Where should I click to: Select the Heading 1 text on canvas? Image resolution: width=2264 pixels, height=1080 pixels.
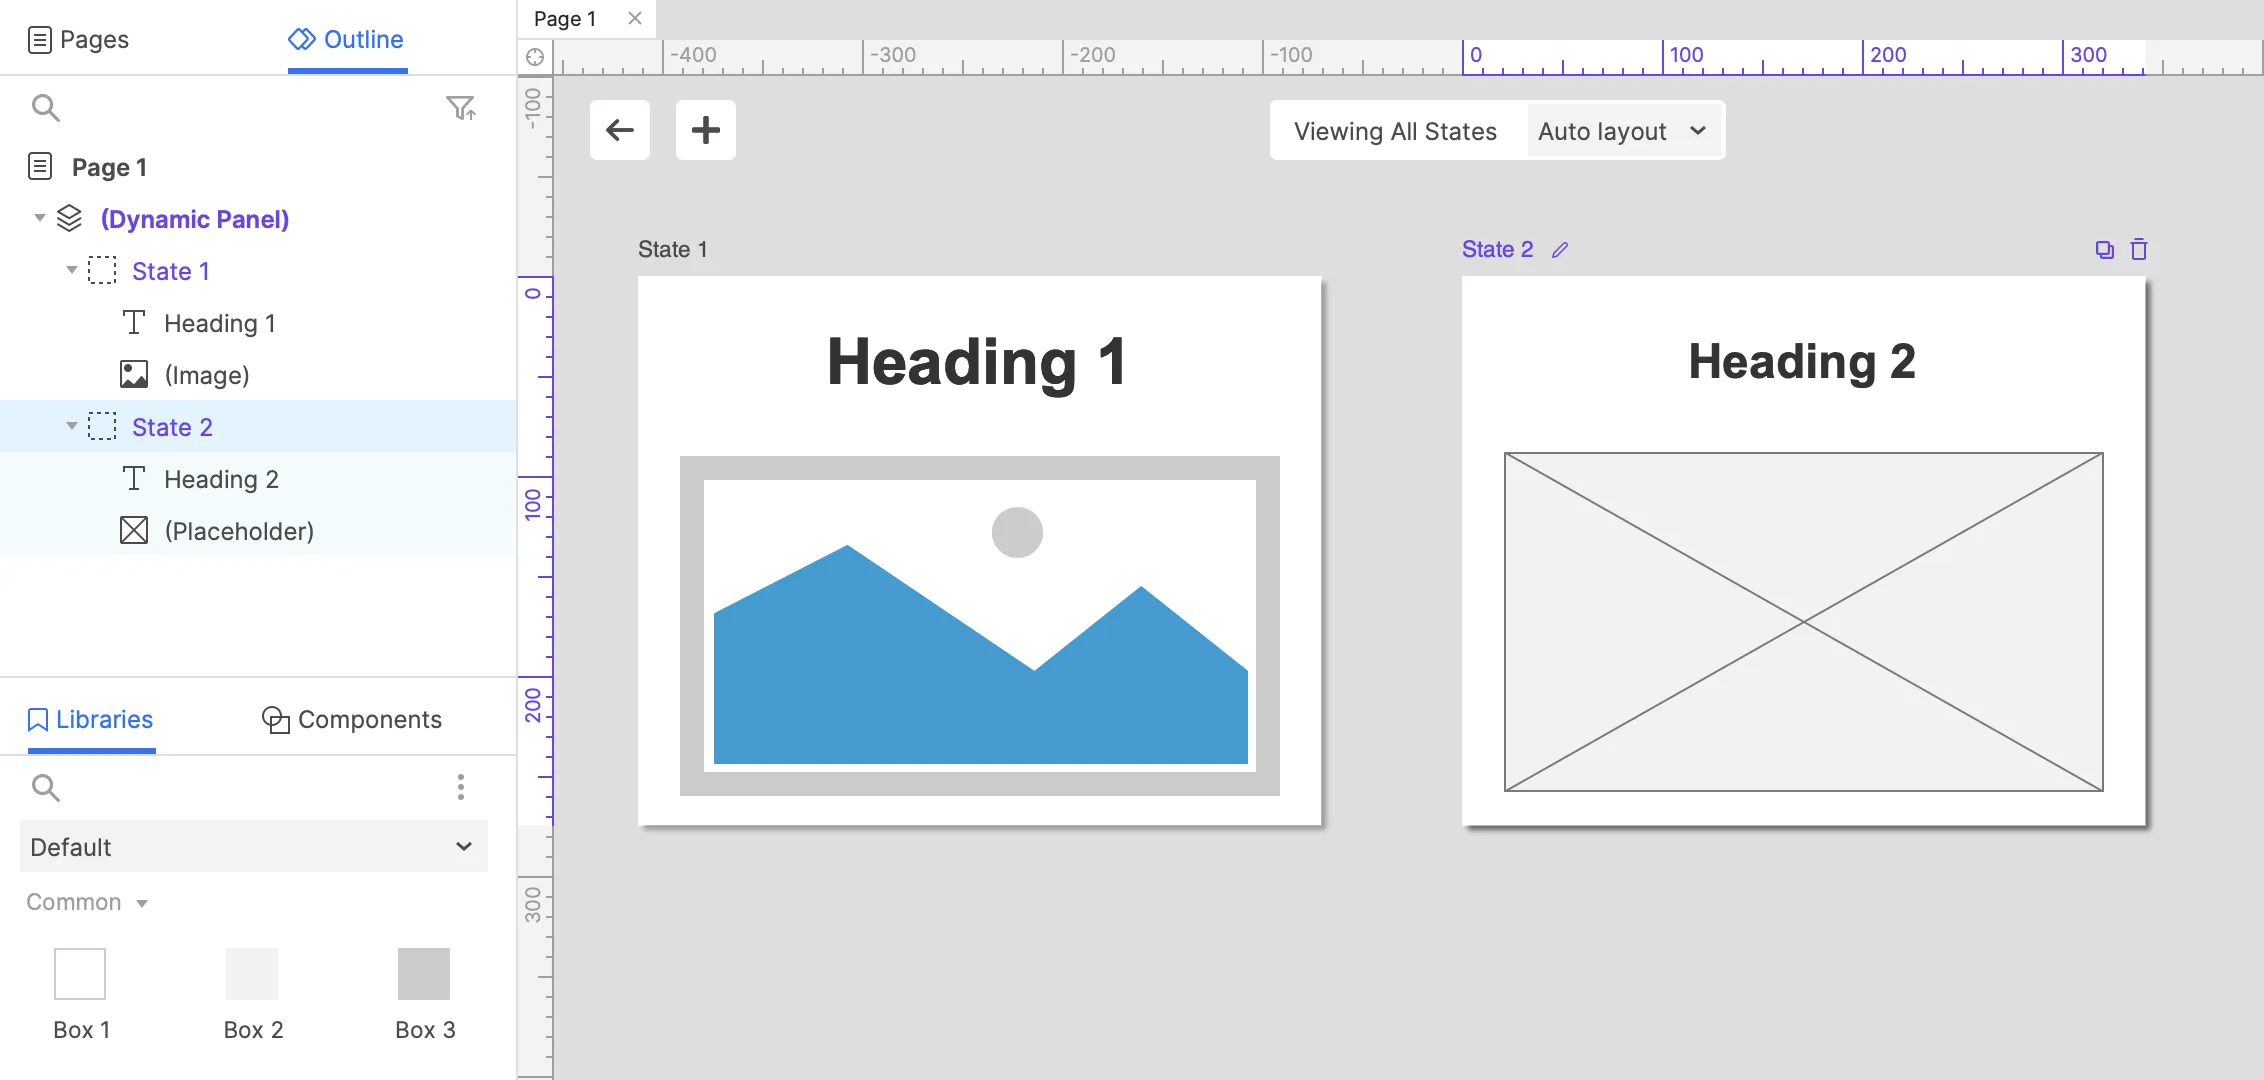coord(977,362)
